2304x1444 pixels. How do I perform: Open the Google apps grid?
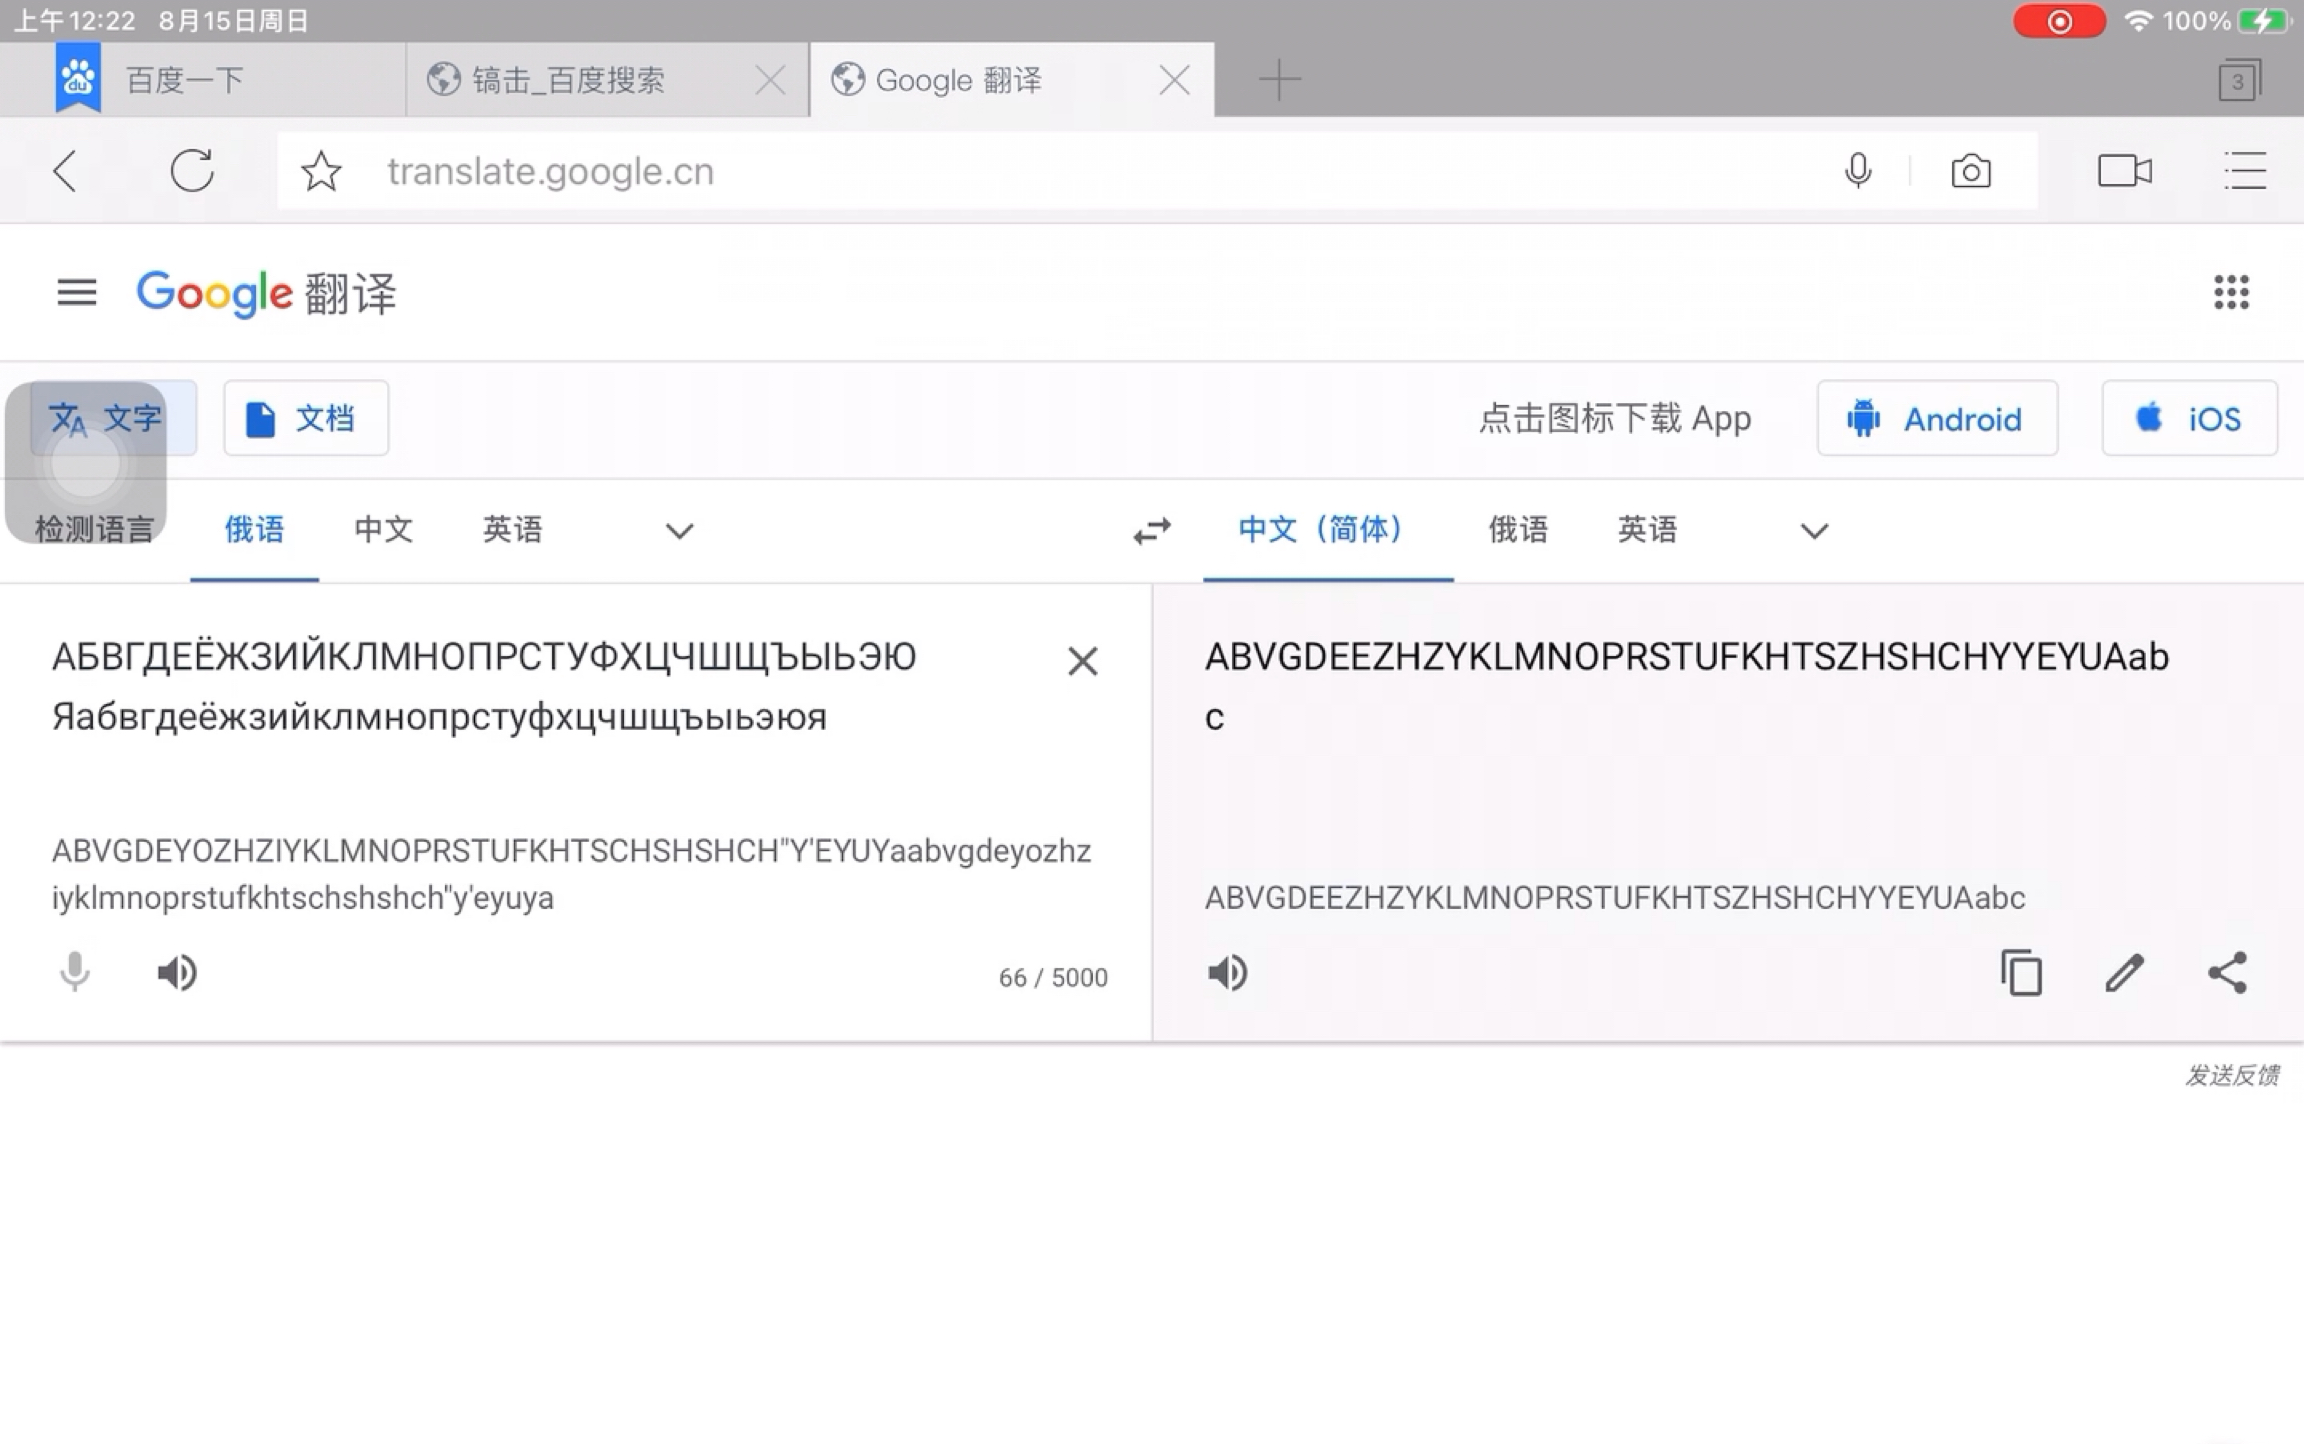pyautogui.click(x=2231, y=292)
